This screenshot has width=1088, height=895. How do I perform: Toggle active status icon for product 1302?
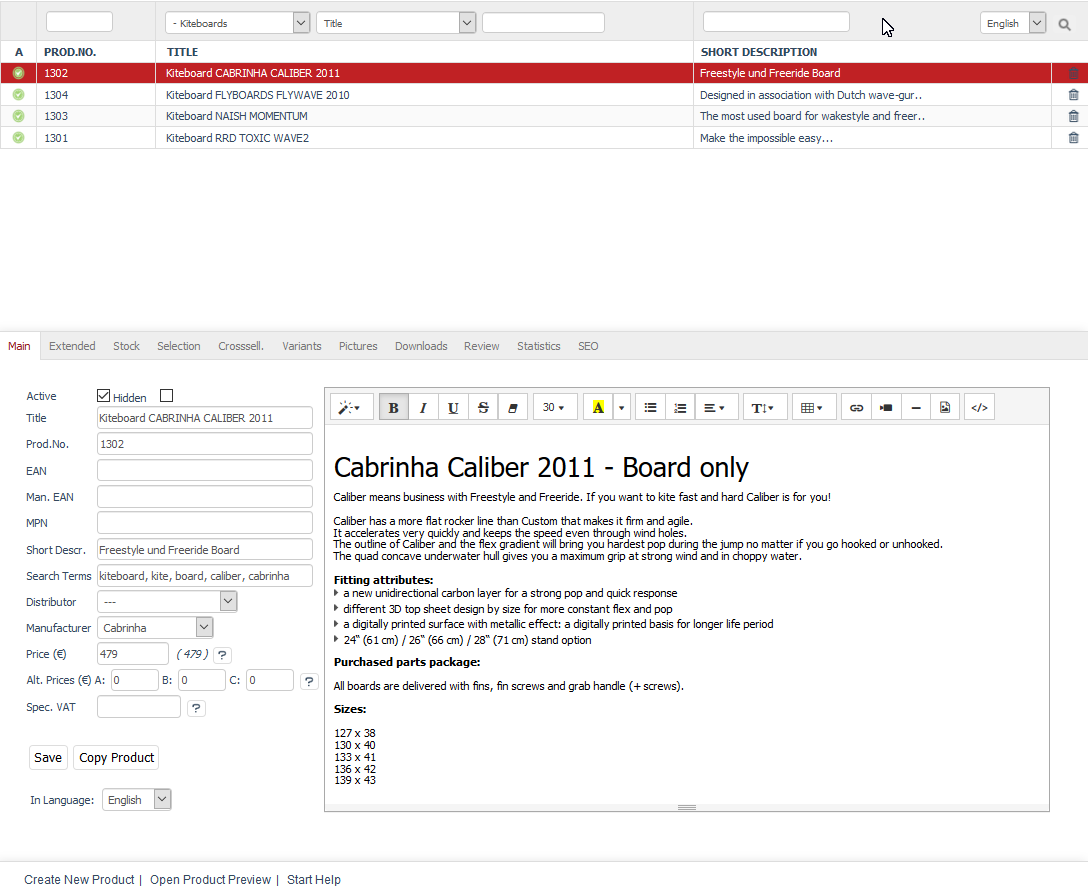[x=19, y=73]
